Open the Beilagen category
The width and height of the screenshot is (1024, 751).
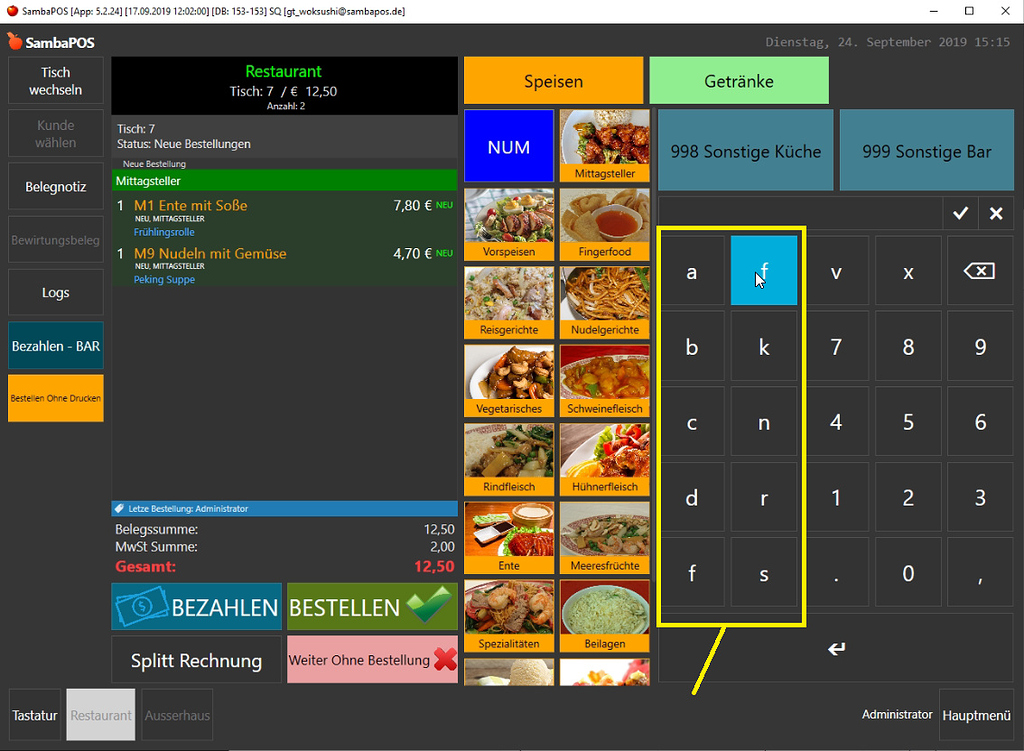(x=604, y=615)
